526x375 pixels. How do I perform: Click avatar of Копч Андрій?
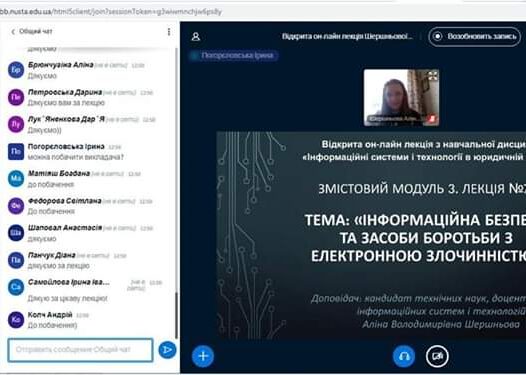pyautogui.click(x=16, y=320)
